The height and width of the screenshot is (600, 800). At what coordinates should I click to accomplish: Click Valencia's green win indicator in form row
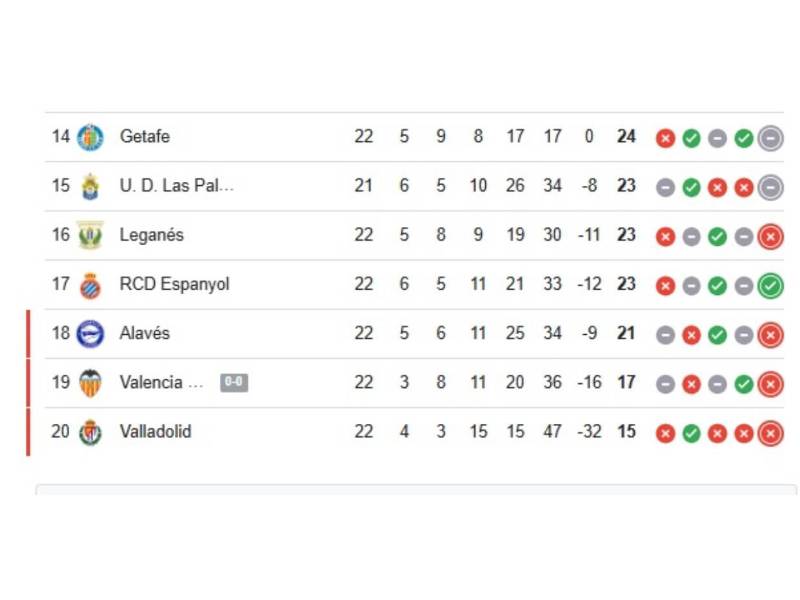[x=743, y=383]
